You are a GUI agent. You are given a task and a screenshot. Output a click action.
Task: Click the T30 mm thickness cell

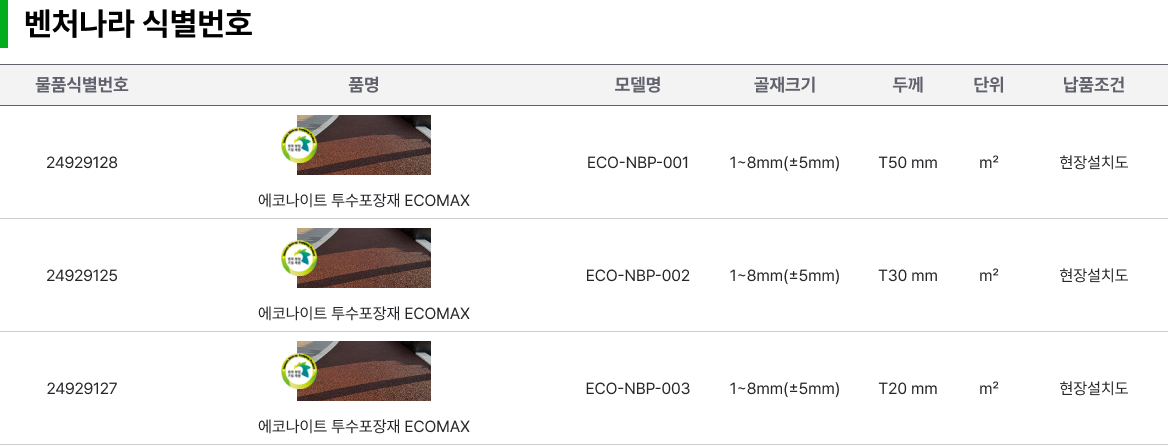908,276
